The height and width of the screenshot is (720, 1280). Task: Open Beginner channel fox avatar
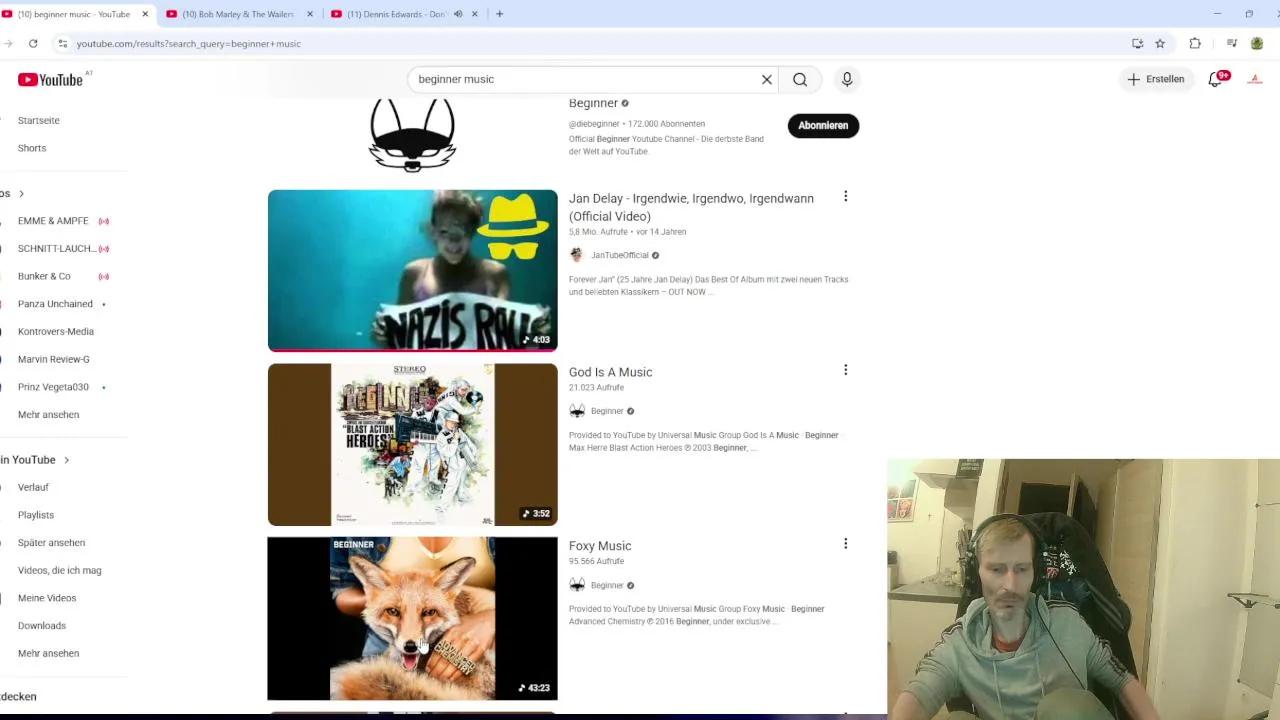412,135
